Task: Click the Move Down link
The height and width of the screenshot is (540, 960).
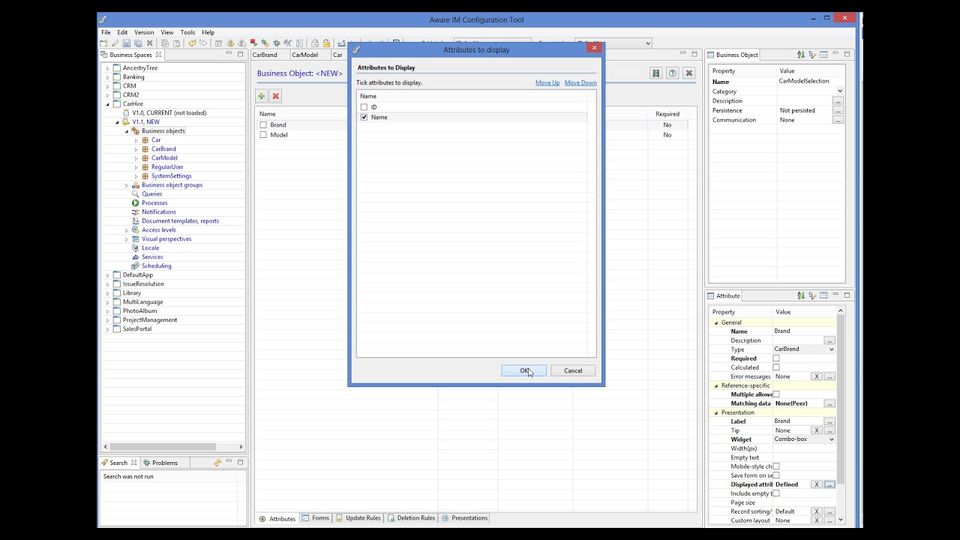Action: 580,83
